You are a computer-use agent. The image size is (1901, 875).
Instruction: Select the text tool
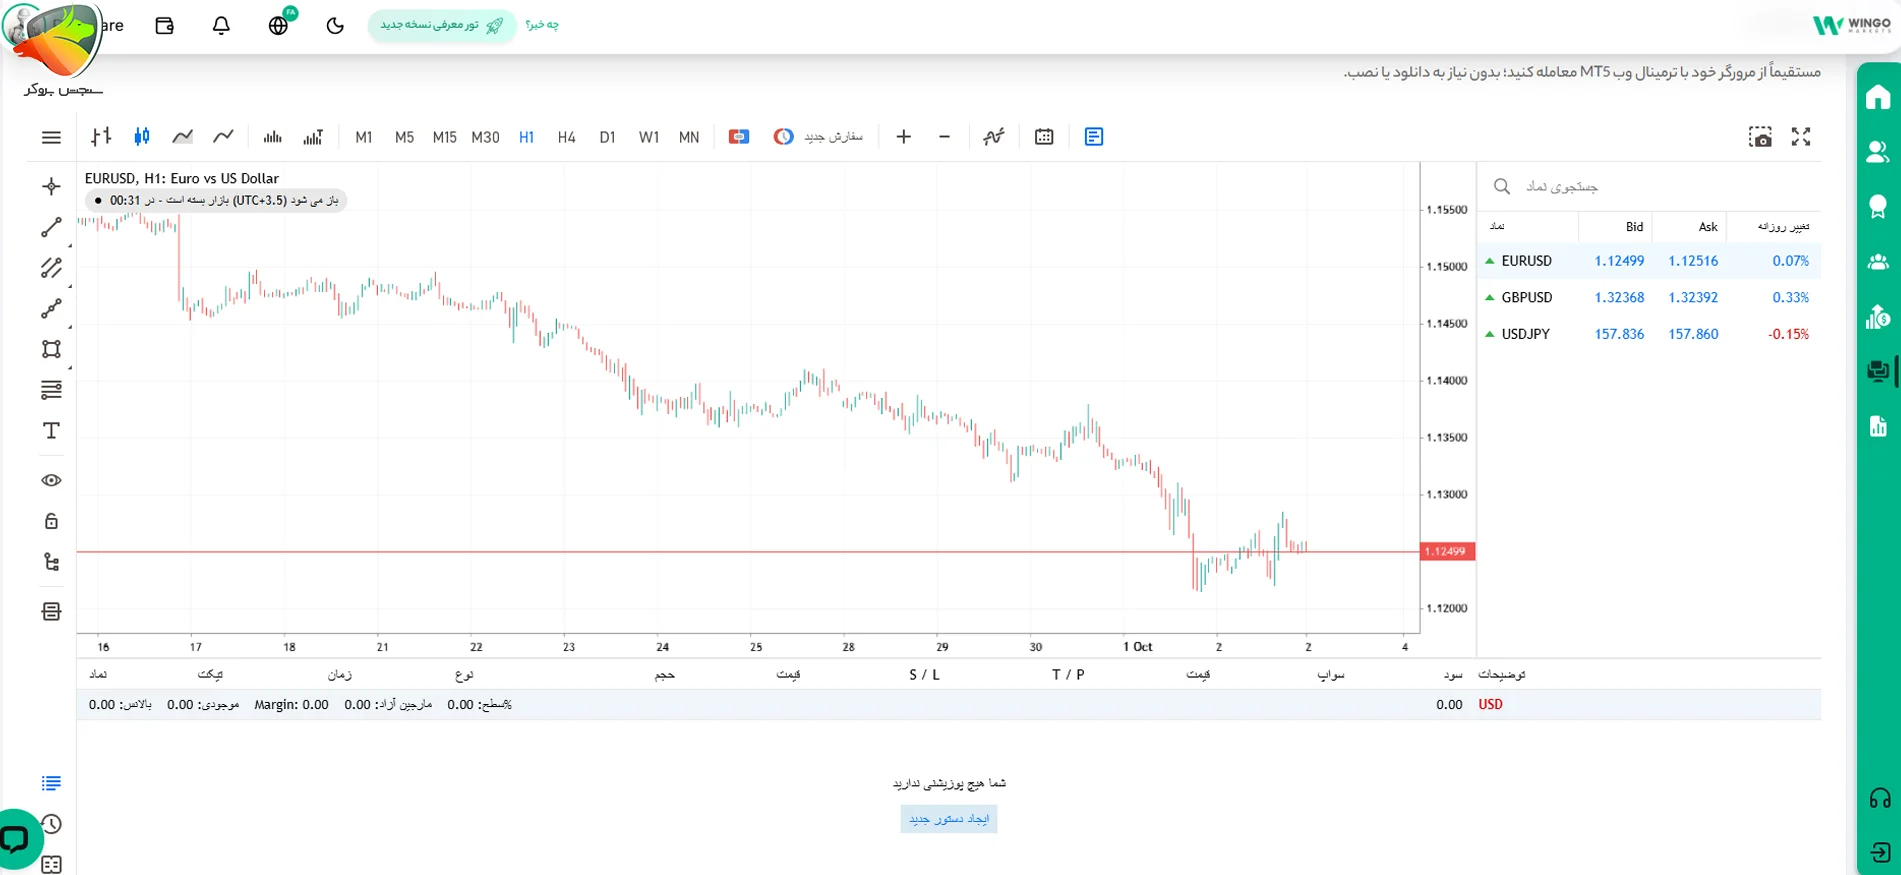pos(51,431)
